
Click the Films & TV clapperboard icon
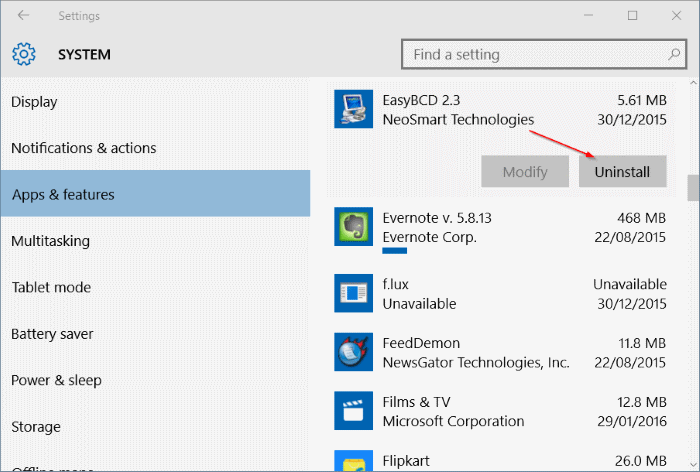(x=354, y=410)
